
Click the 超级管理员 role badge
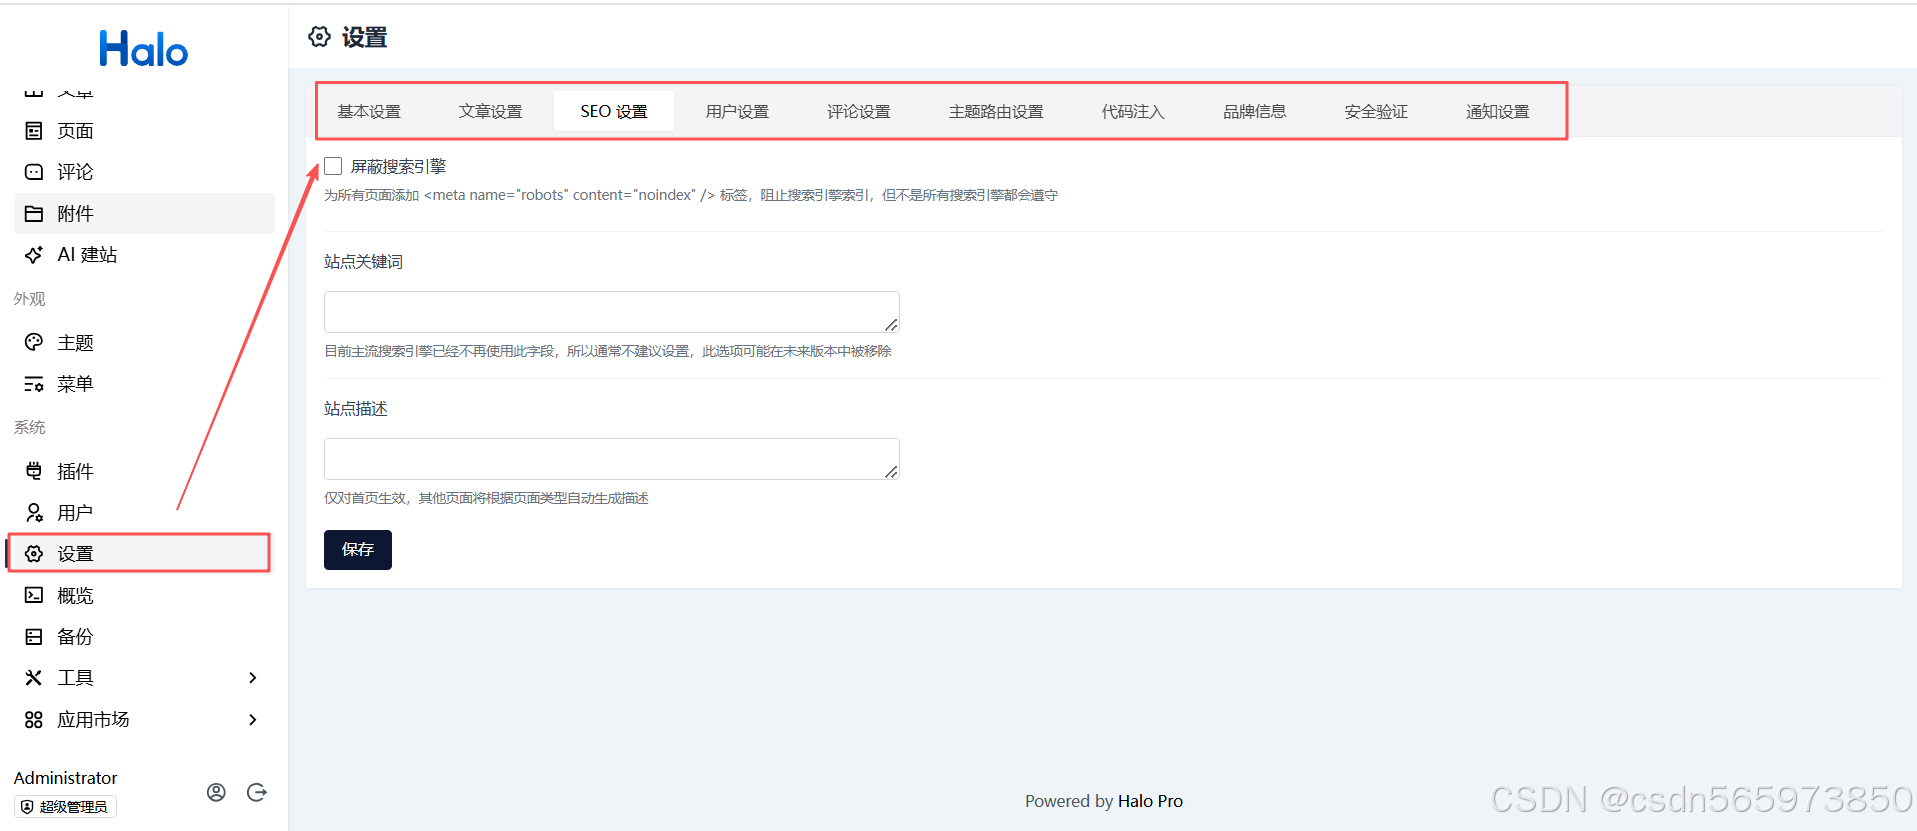tap(65, 807)
